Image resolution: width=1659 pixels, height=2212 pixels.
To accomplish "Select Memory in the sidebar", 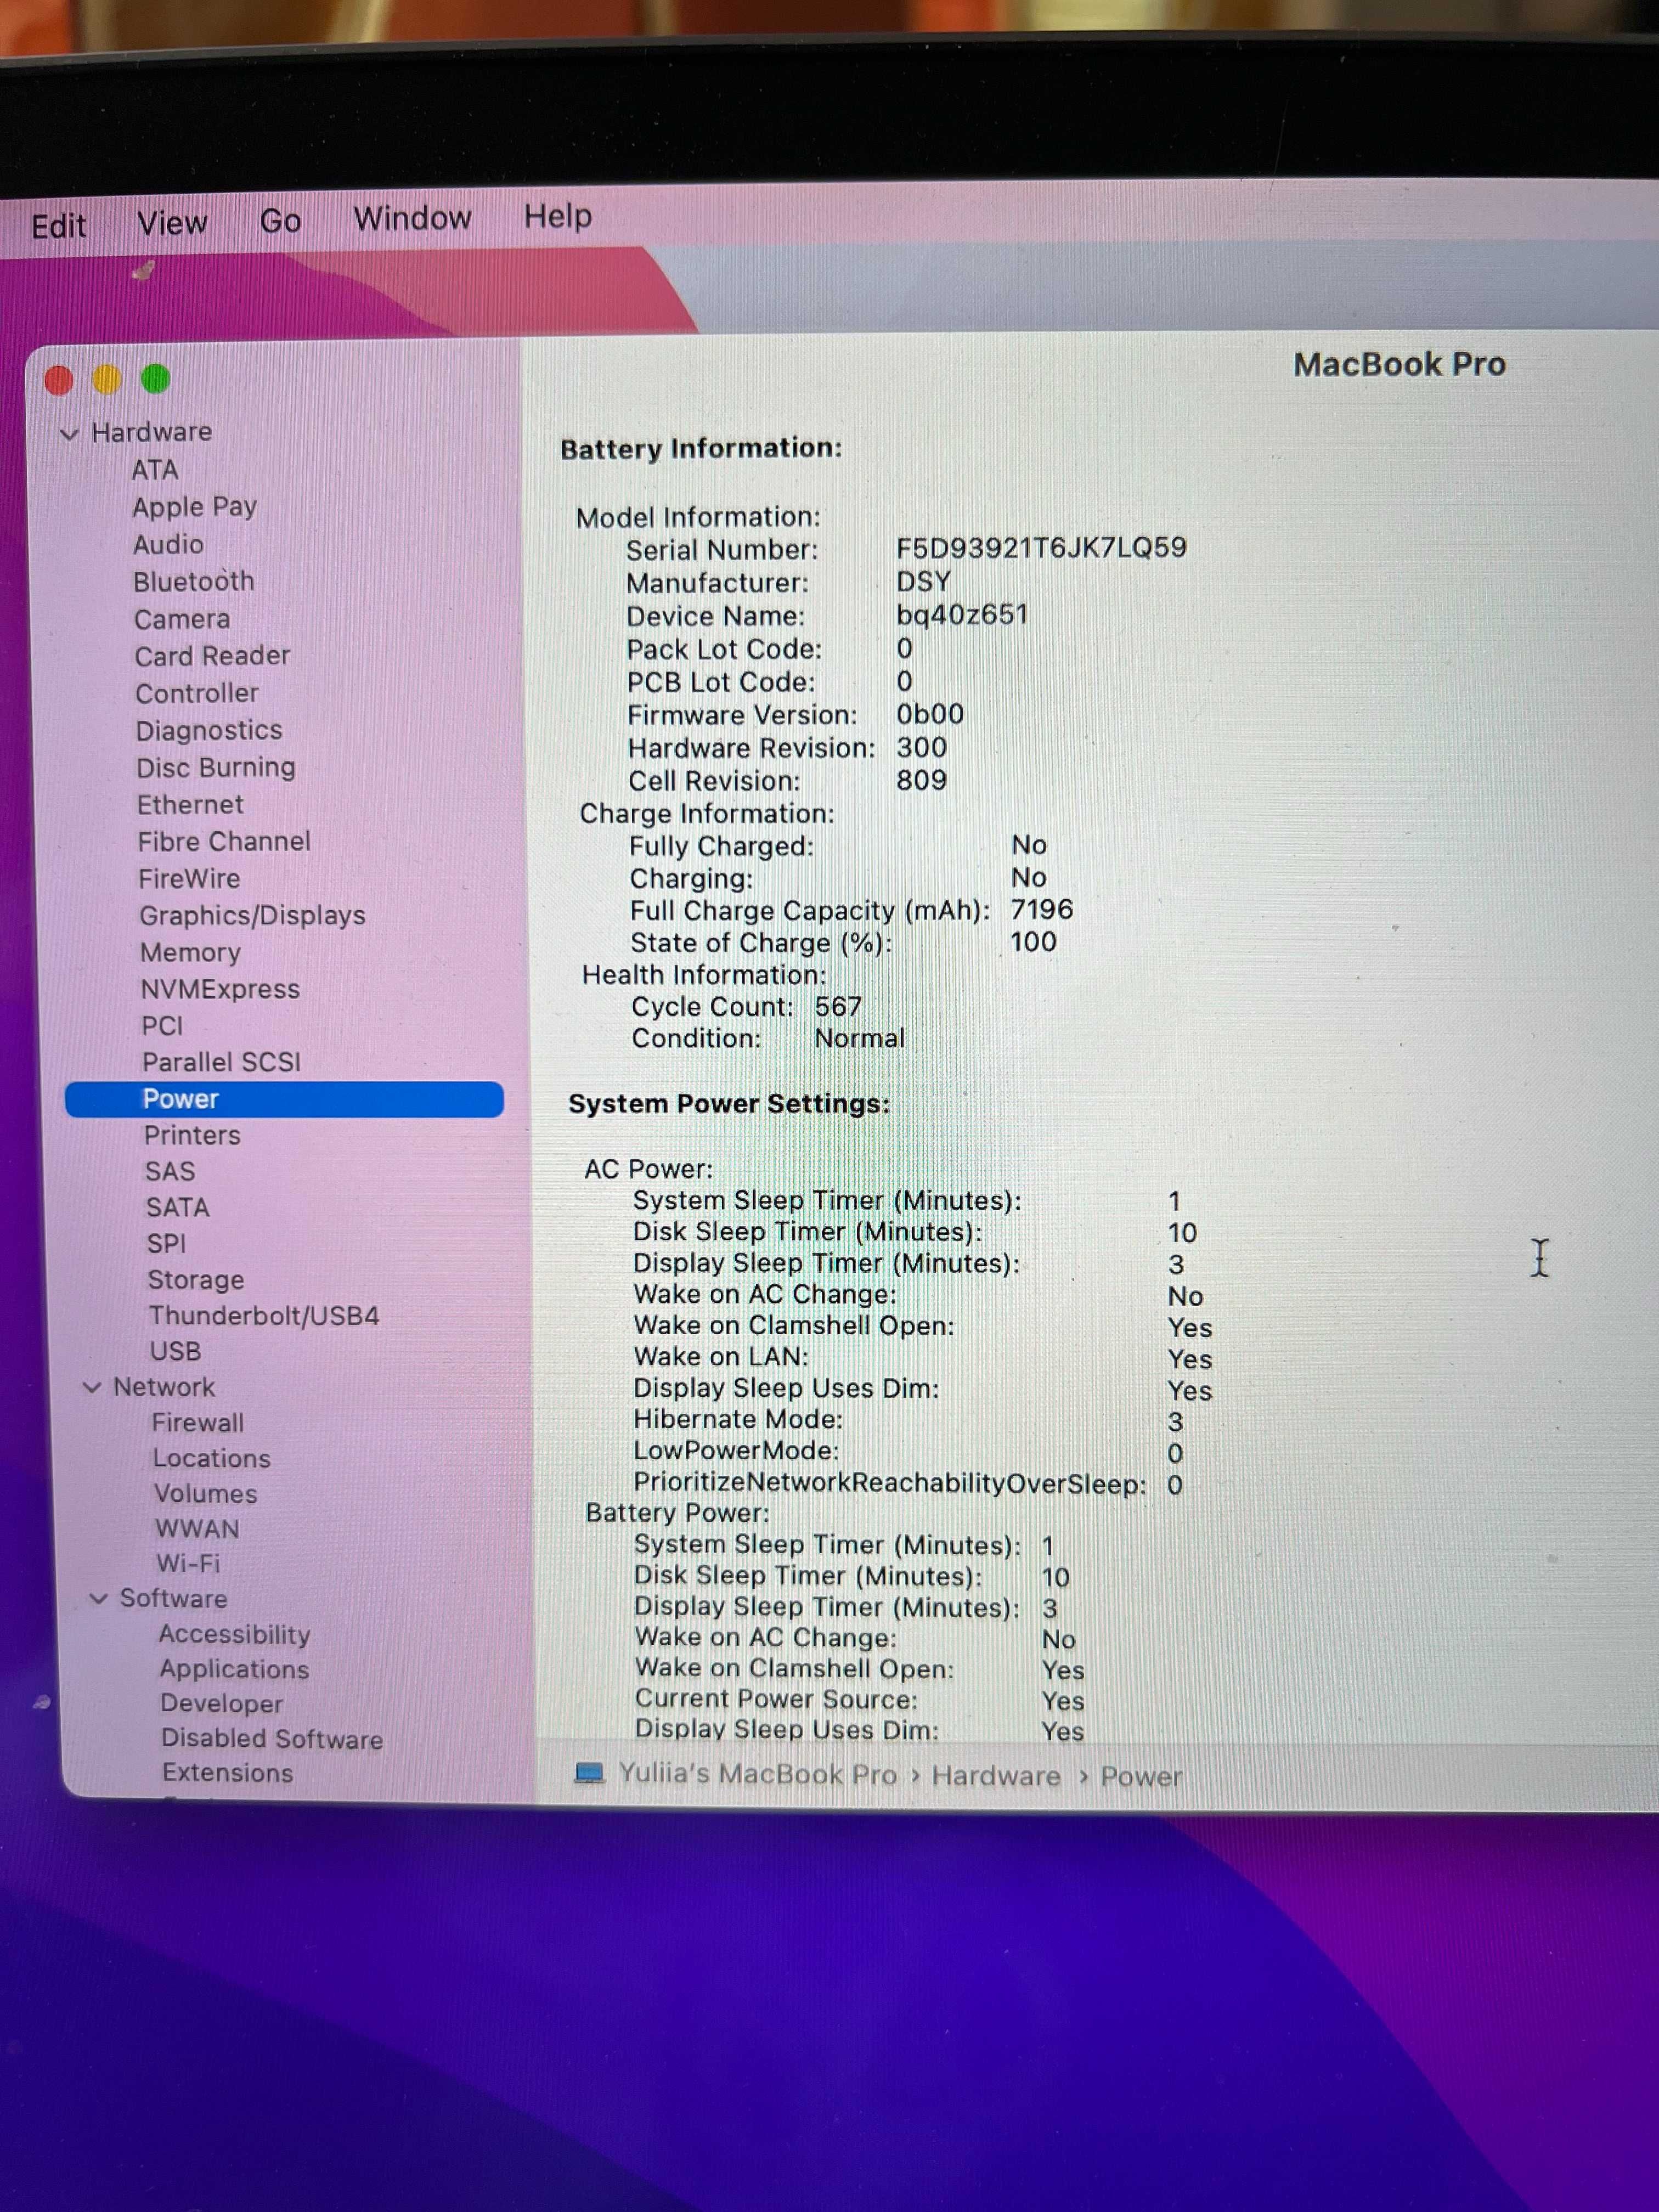I will 190,953.
